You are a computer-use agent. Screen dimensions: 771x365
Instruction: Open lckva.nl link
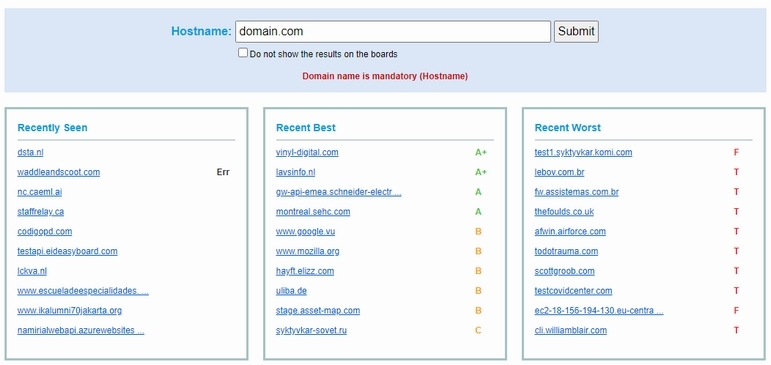(x=32, y=271)
